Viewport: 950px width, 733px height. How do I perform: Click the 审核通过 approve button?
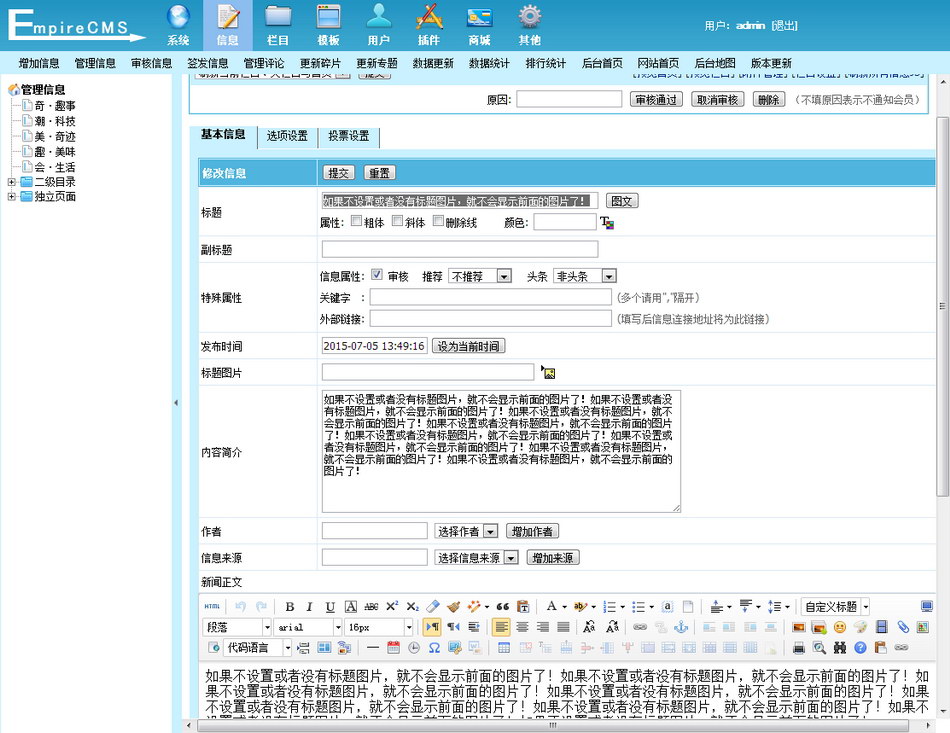(x=656, y=99)
